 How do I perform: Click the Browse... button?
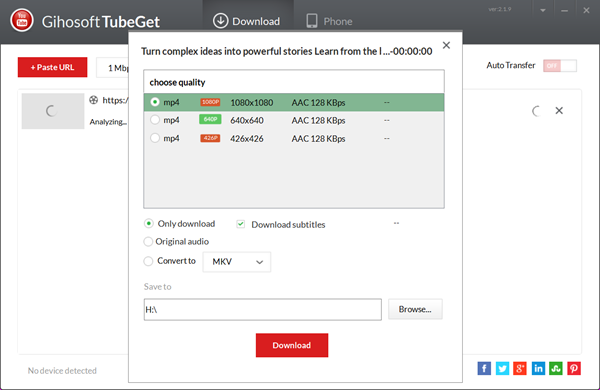(415, 309)
